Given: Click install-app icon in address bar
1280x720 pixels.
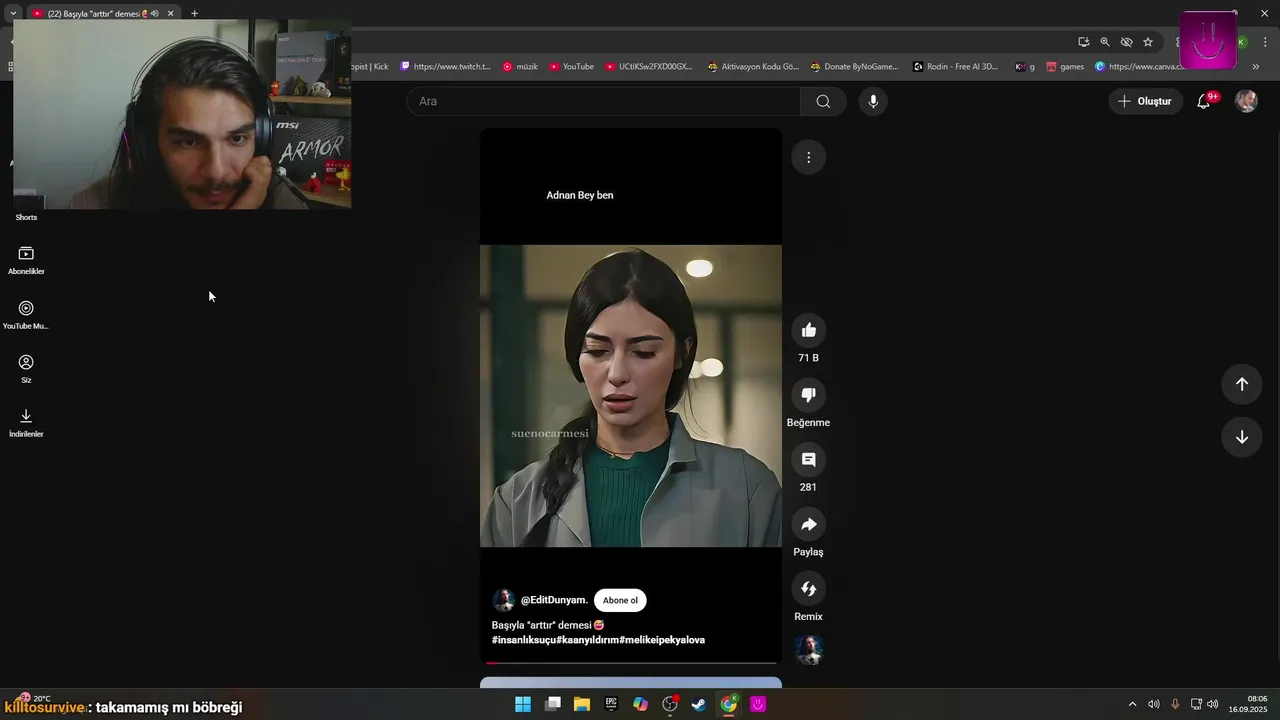Looking at the screenshot, I should tap(1084, 42).
